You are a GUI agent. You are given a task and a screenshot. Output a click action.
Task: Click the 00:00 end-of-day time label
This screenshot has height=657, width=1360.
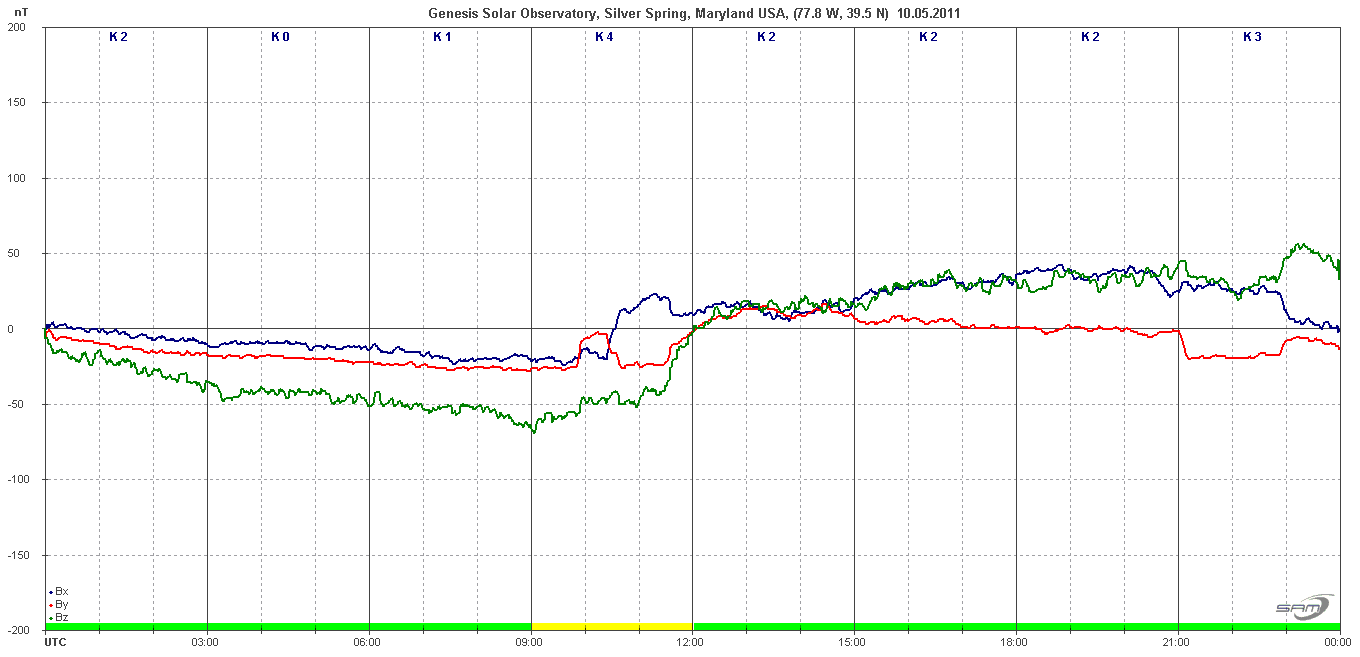point(1339,642)
